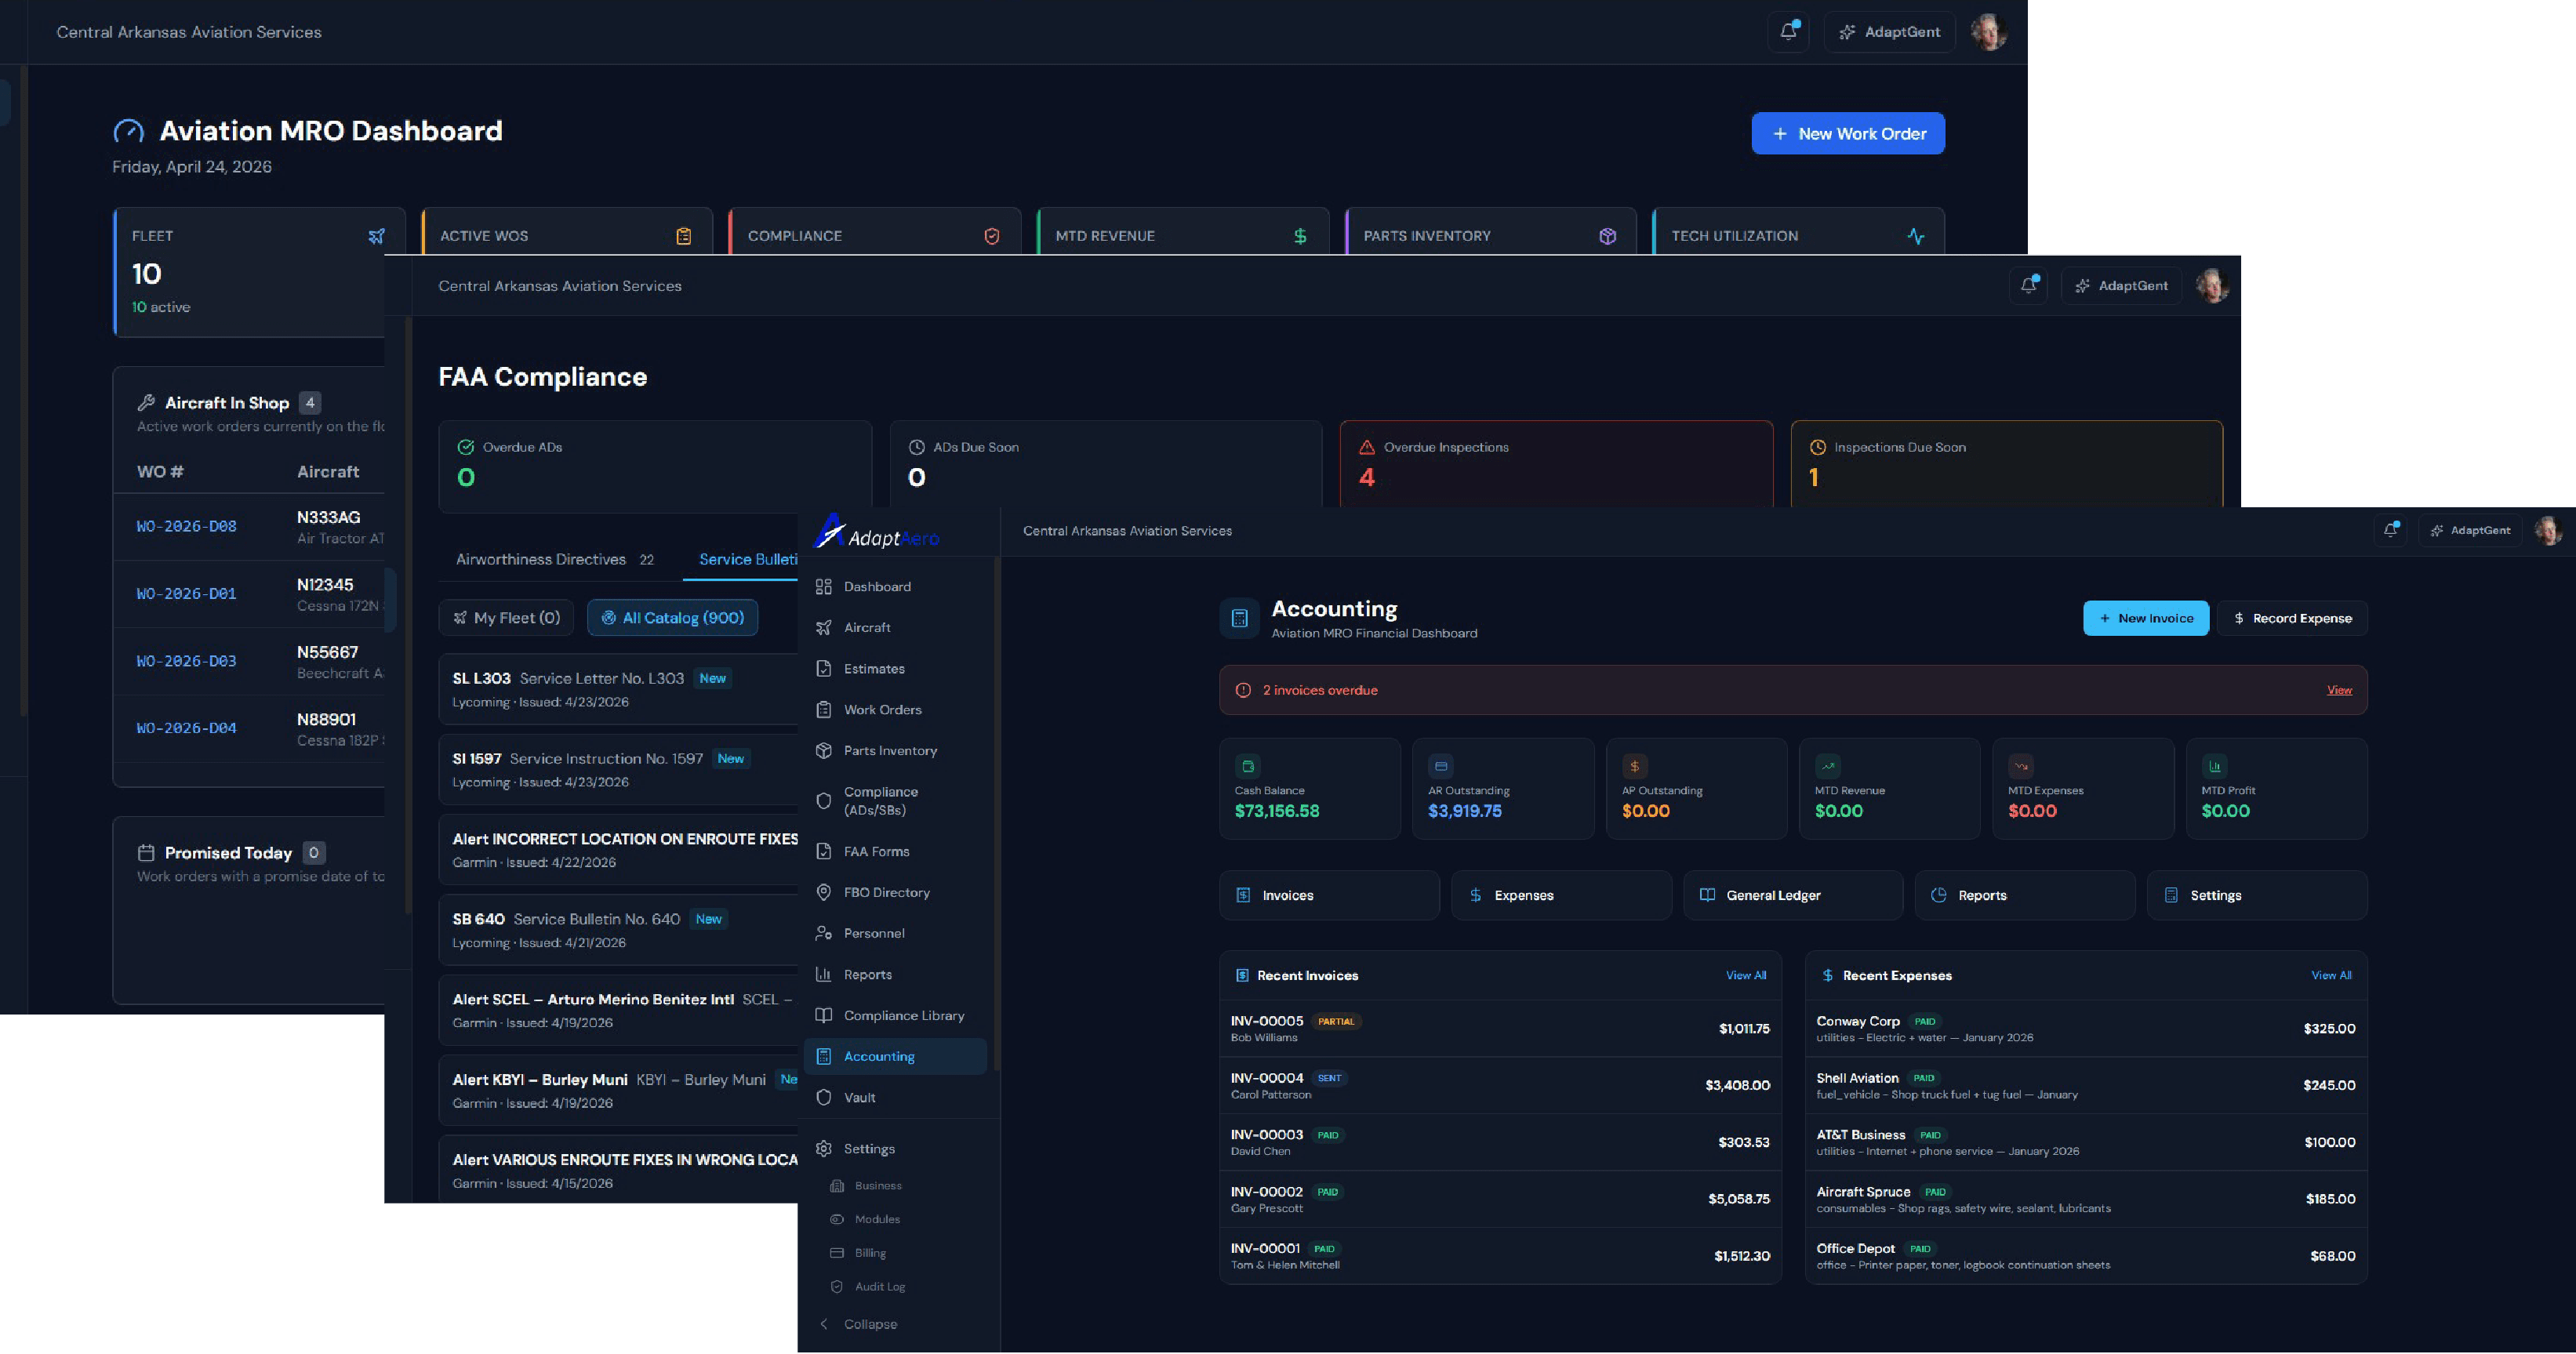Screen dimensions: 2576x1354
Task: Click the New Work Order button
Action: 1848,132
